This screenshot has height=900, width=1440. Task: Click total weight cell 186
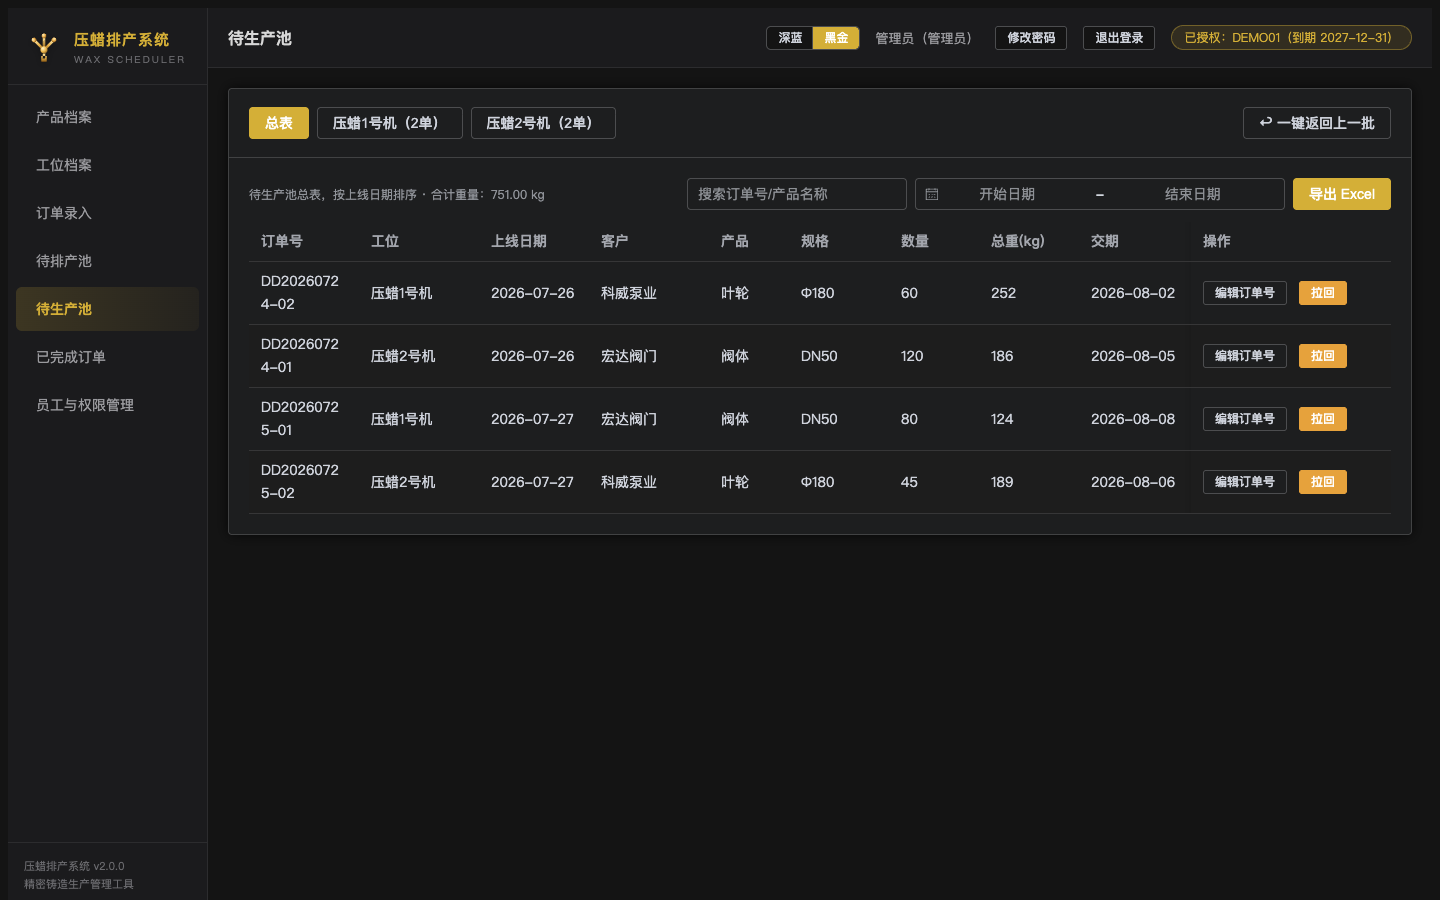point(1002,356)
